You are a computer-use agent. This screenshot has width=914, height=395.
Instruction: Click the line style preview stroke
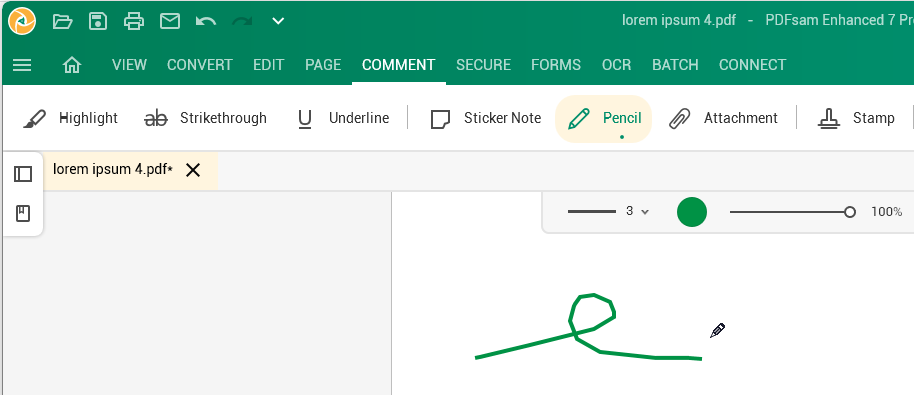coord(592,211)
